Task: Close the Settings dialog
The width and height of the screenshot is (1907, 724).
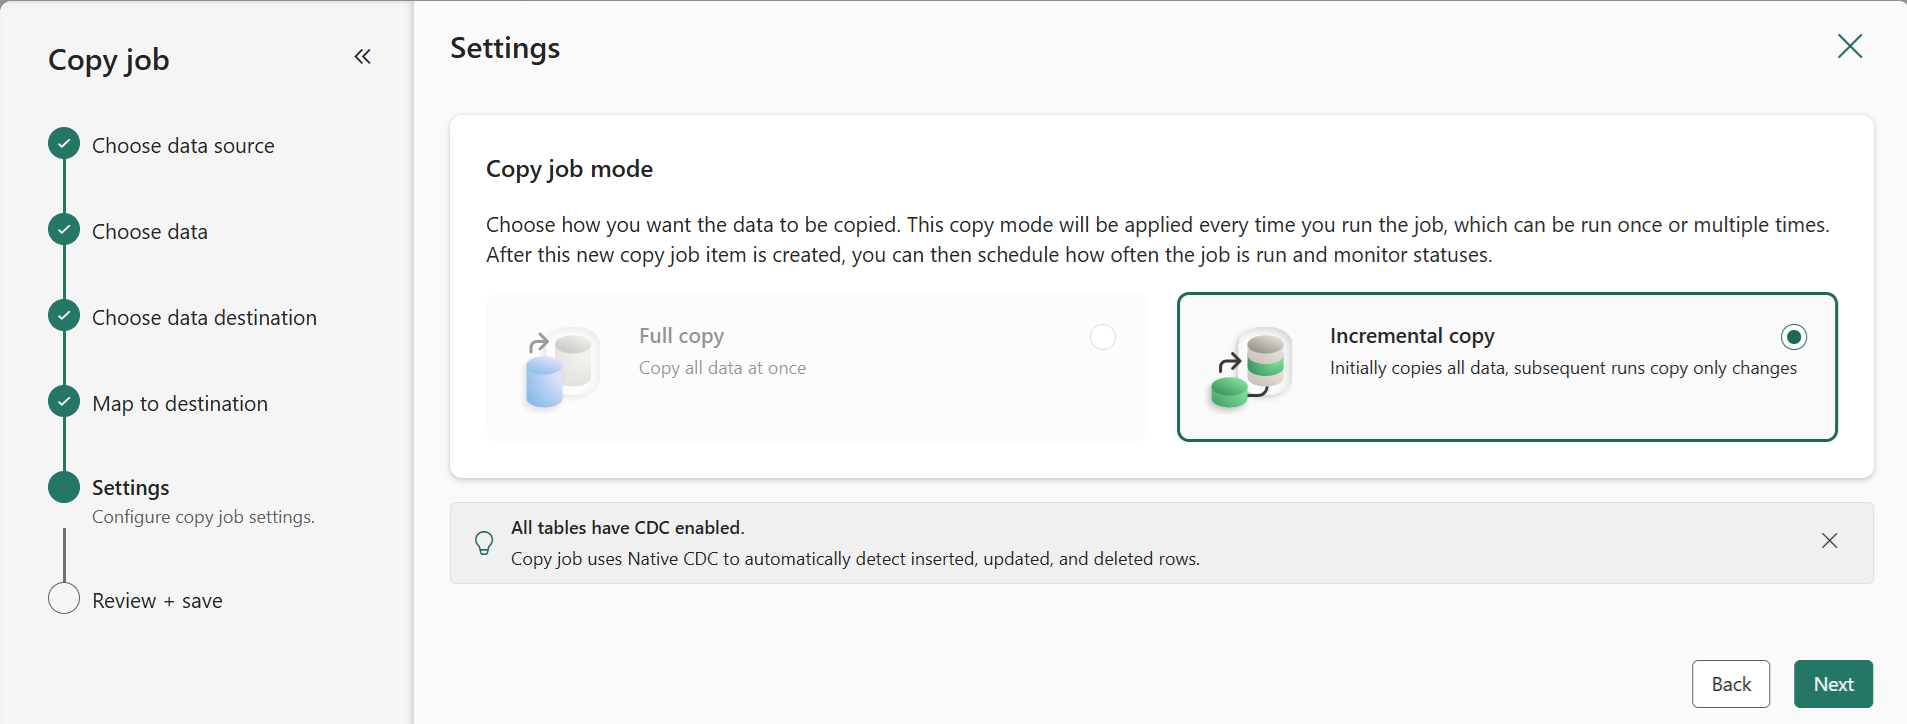Action: 1849,46
